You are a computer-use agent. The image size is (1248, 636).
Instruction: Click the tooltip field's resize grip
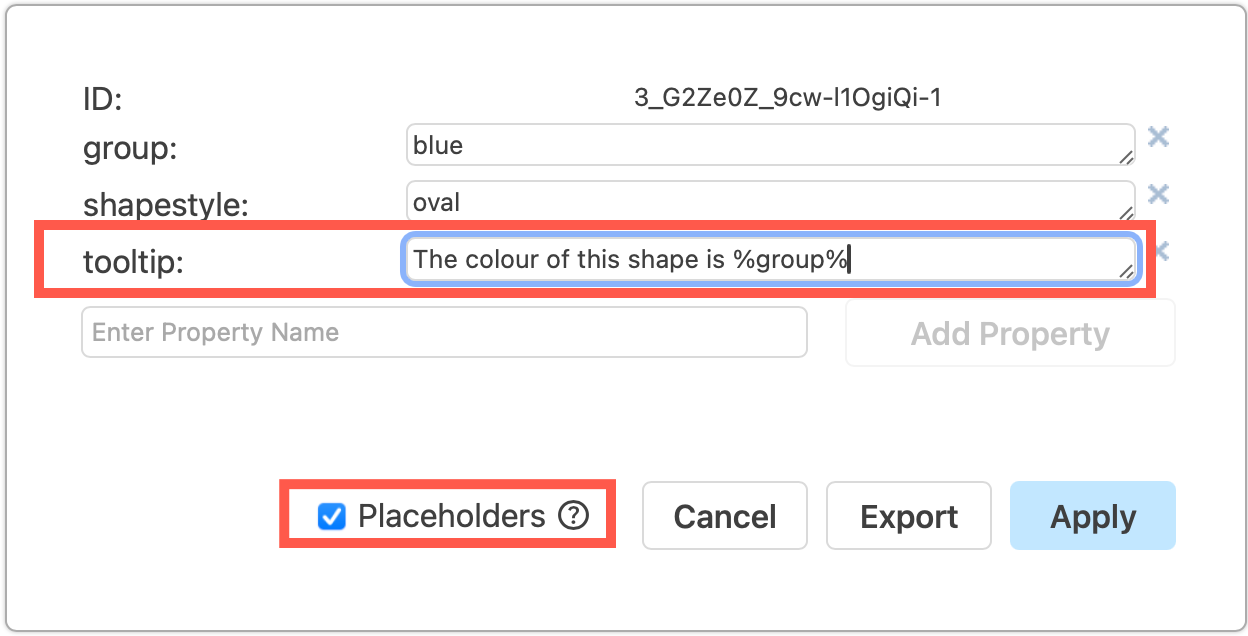tap(1128, 271)
